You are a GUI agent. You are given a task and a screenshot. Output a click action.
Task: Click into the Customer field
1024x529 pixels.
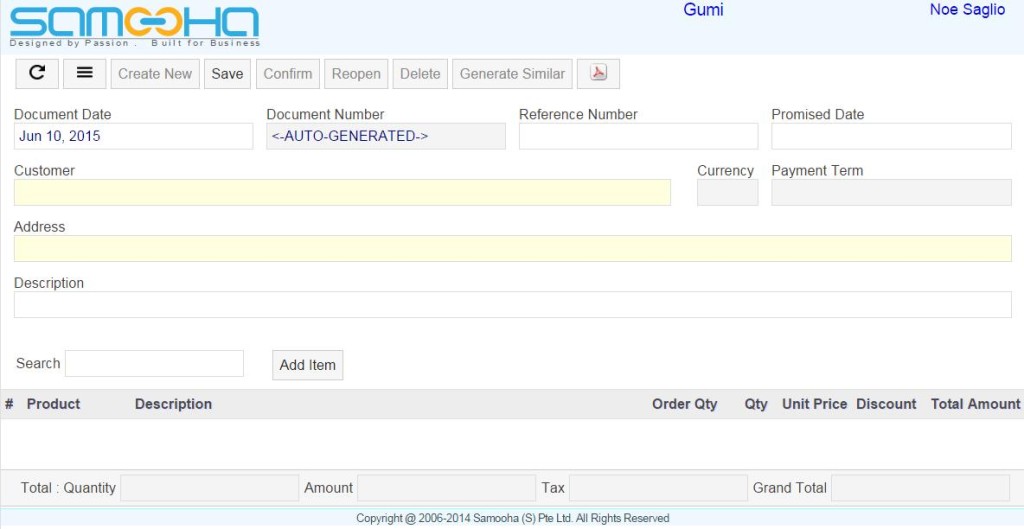(342, 193)
